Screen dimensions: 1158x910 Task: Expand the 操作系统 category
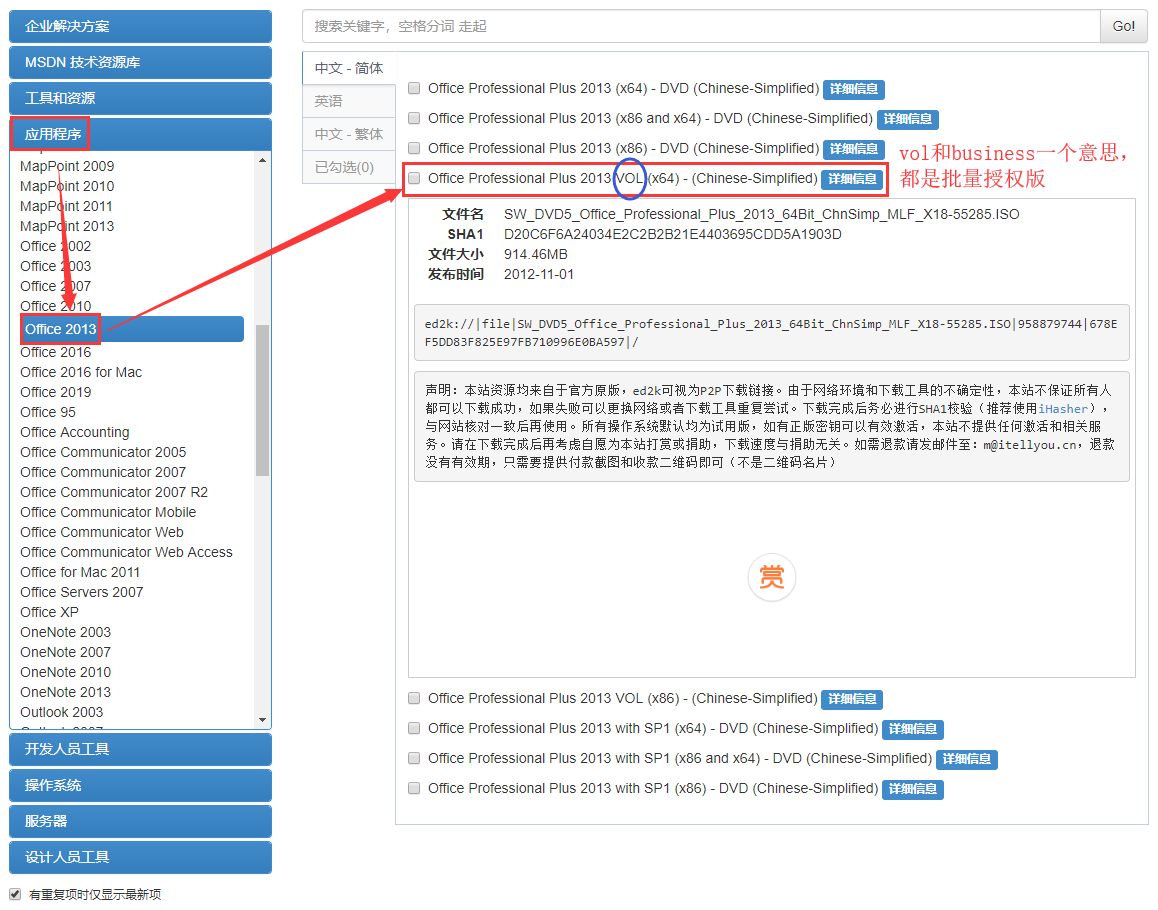pos(140,785)
